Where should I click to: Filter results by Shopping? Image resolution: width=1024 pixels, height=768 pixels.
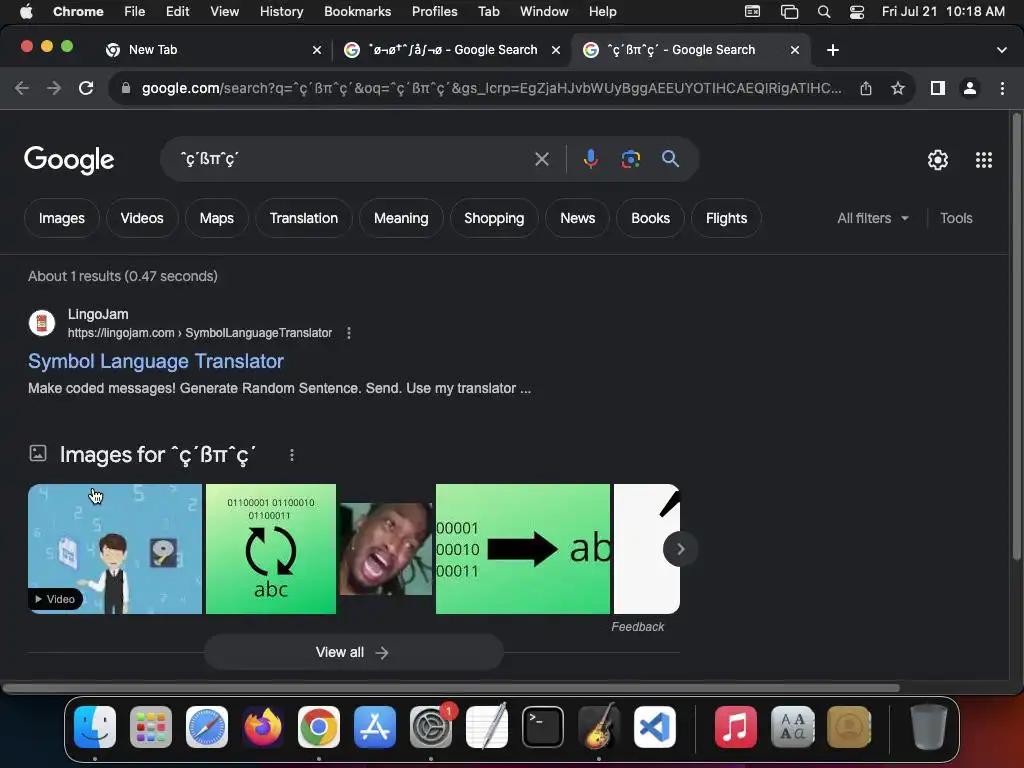[x=494, y=218]
